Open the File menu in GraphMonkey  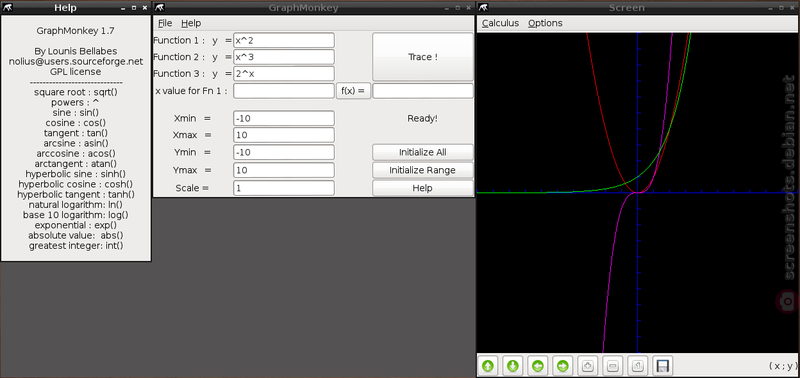tap(165, 23)
